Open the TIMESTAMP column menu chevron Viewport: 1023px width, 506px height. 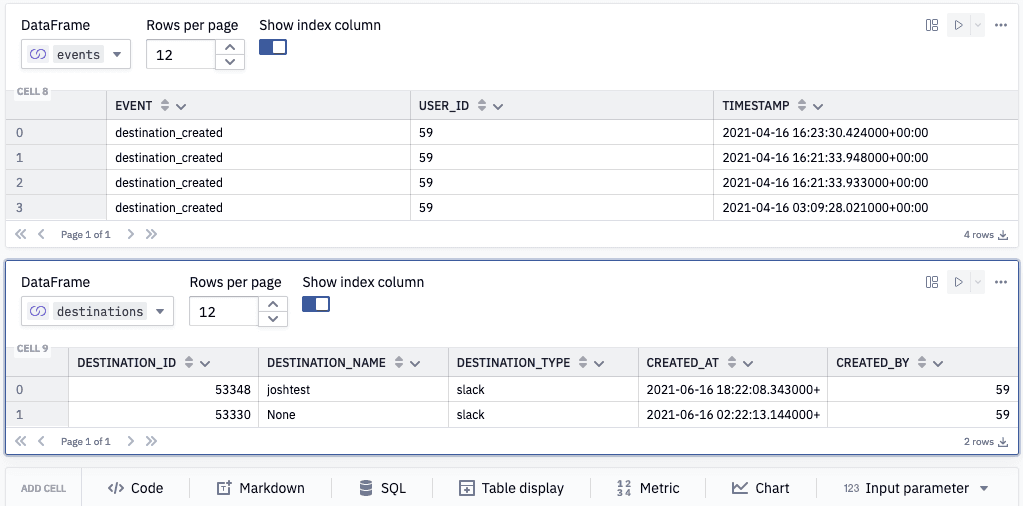[818, 106]
